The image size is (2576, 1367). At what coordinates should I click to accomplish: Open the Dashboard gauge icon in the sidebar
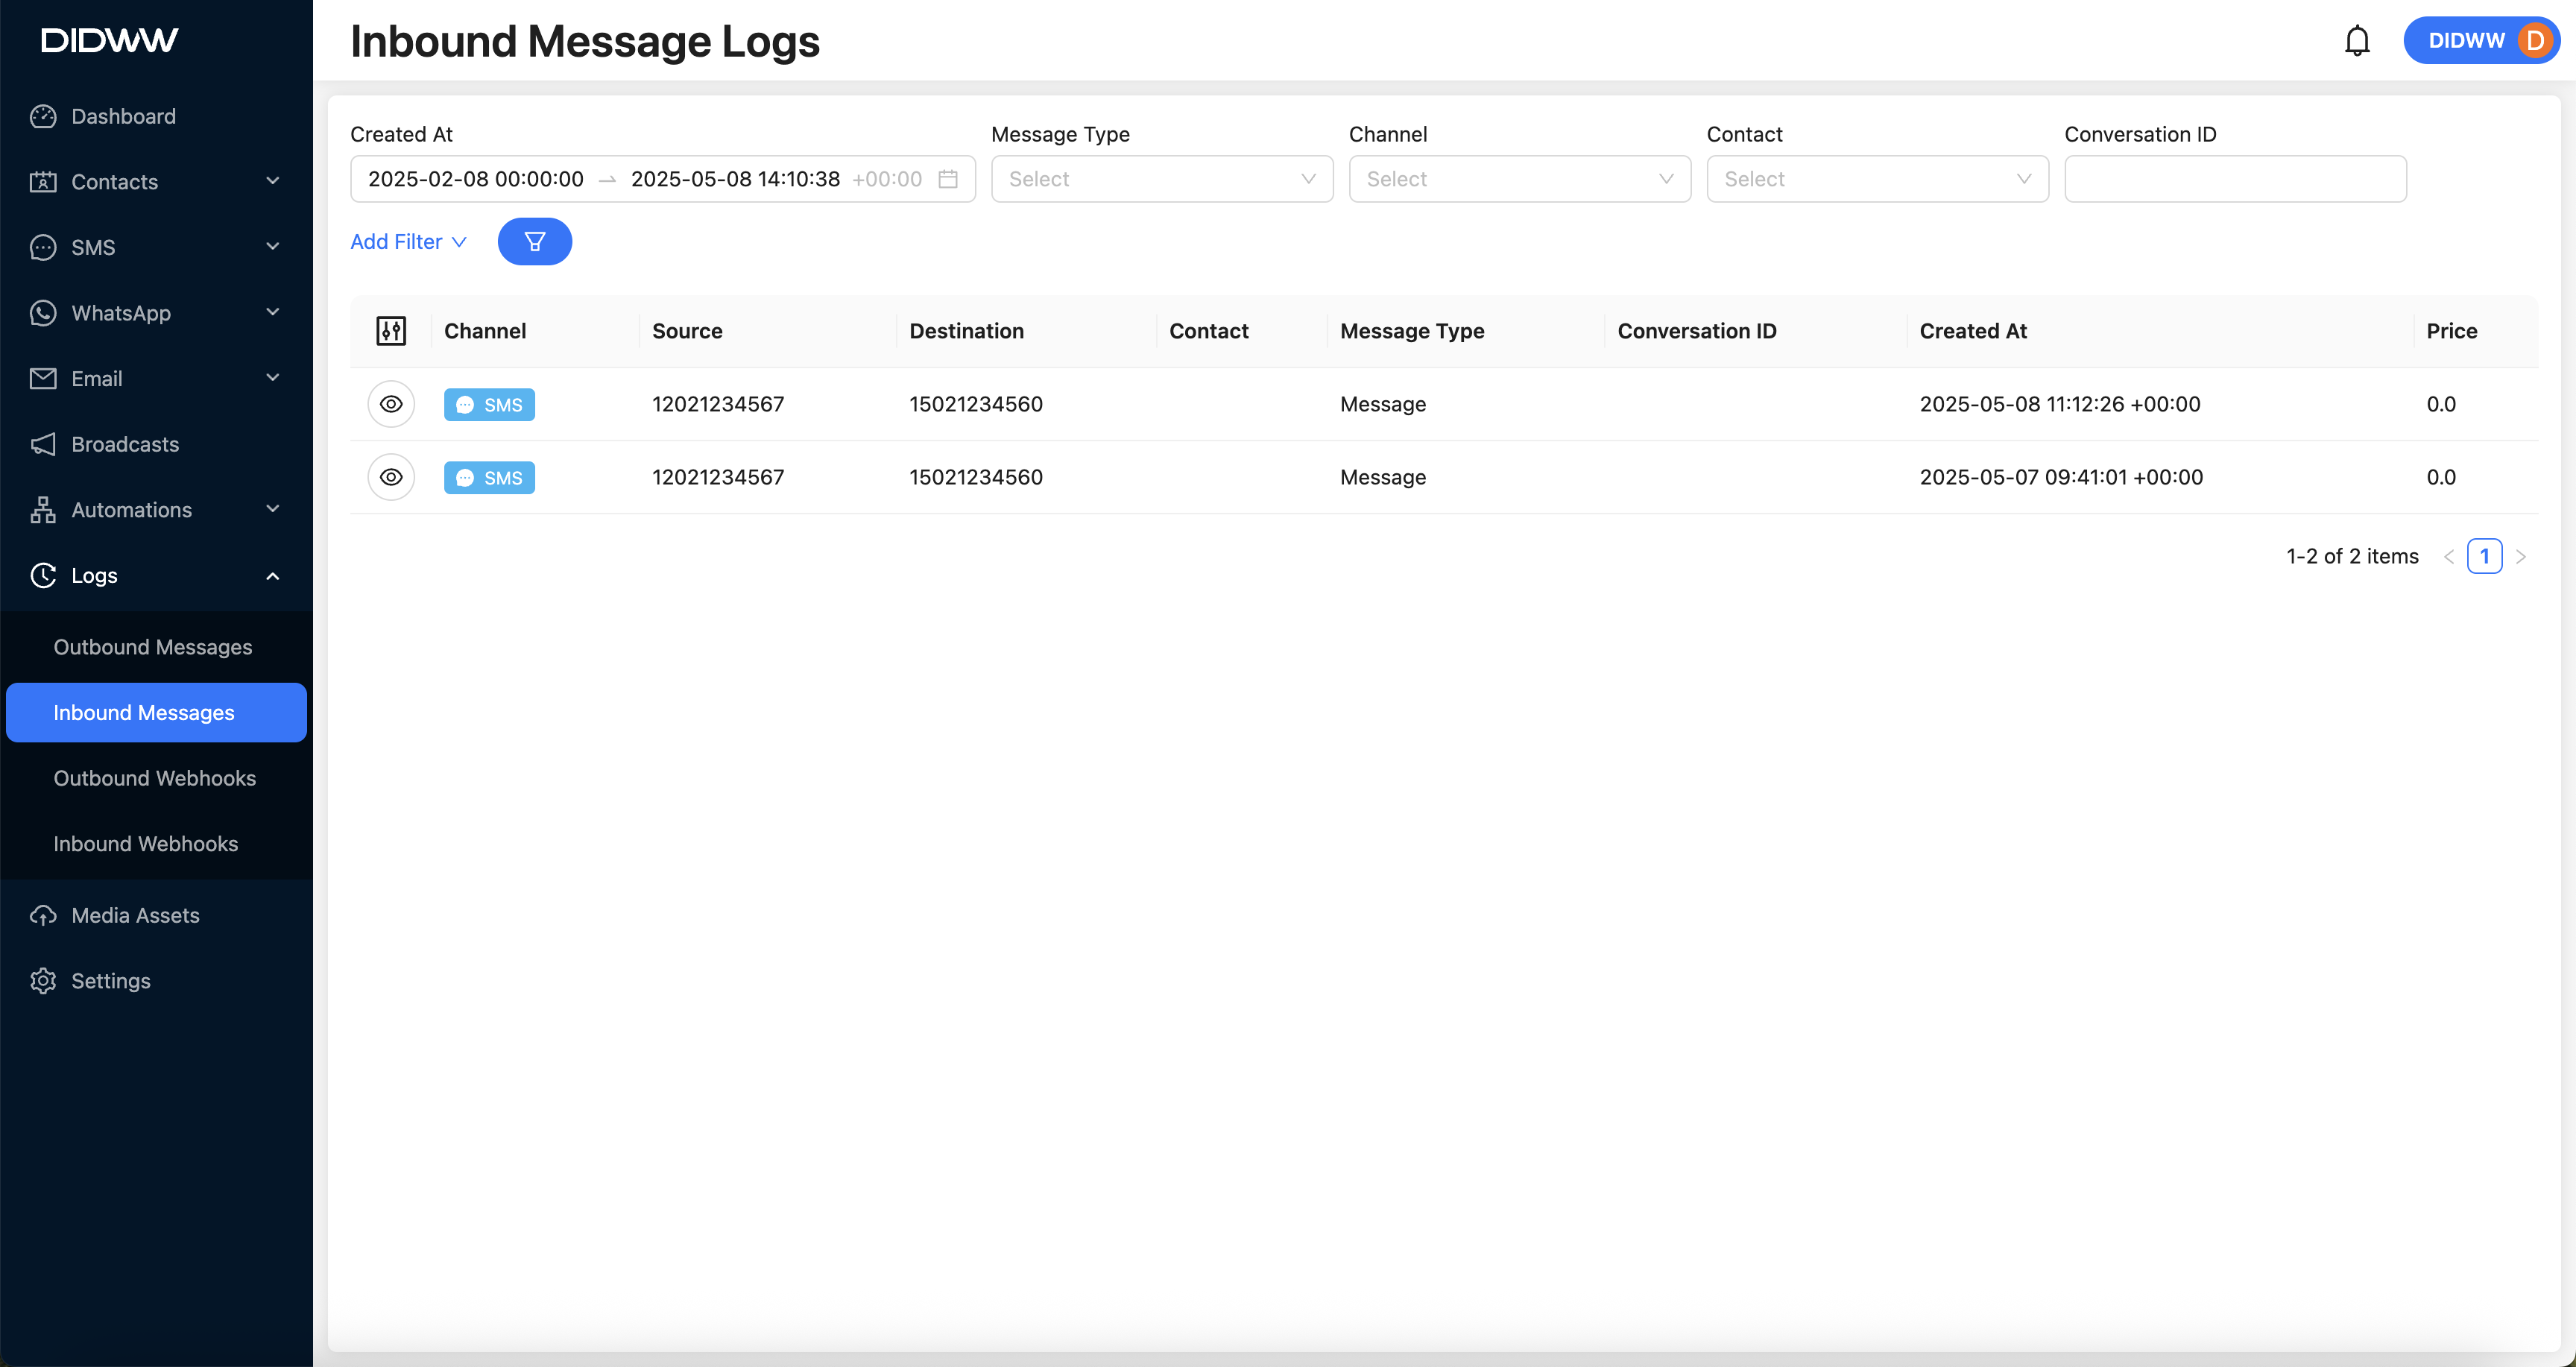[x=43, y=116]
